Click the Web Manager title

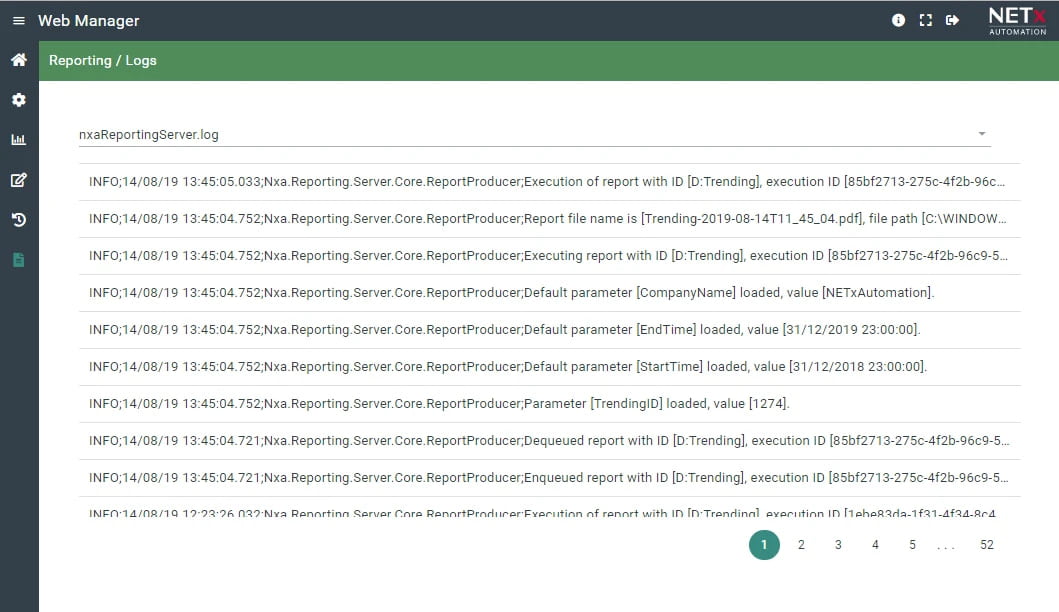(88, 21)
